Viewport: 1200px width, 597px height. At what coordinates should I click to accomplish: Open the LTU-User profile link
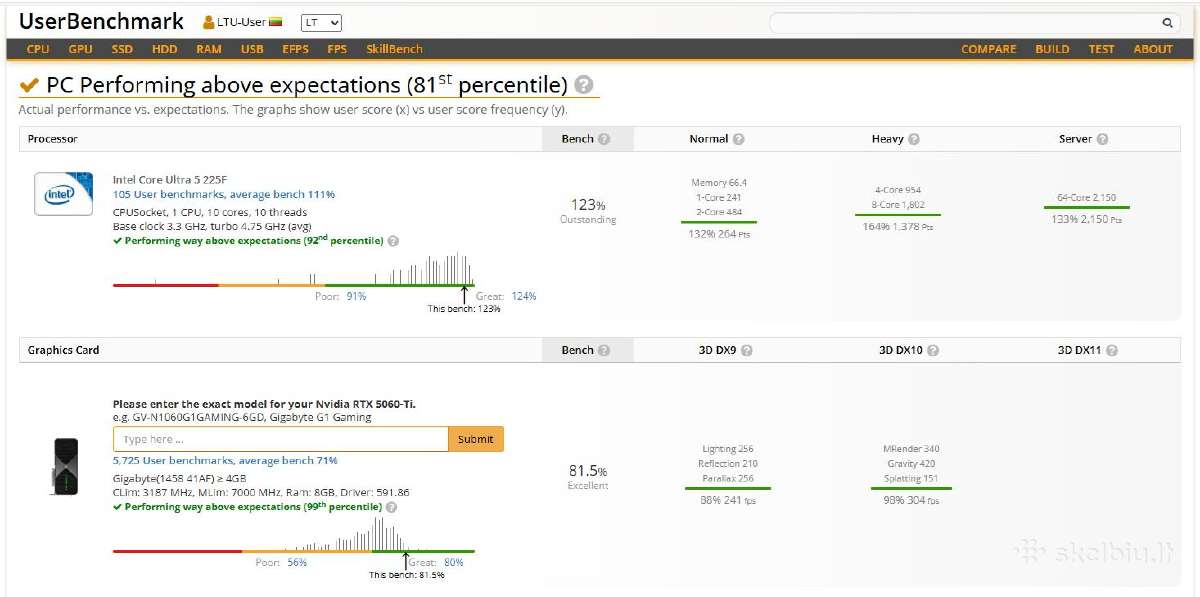242,22
